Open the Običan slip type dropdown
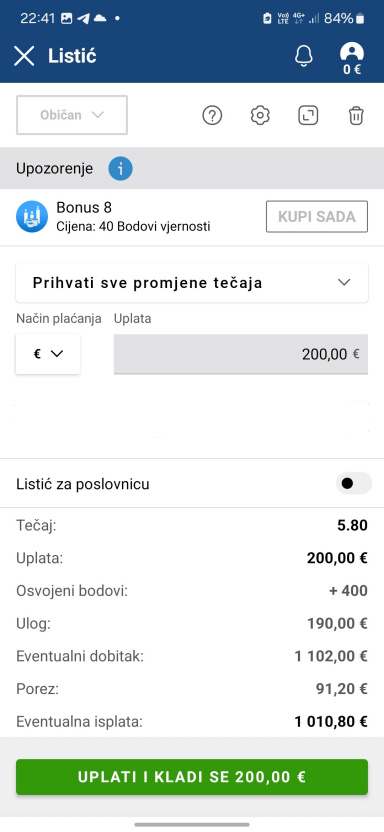Image resolution: width=384 pixels, height=832 pixels. point(72,115)
